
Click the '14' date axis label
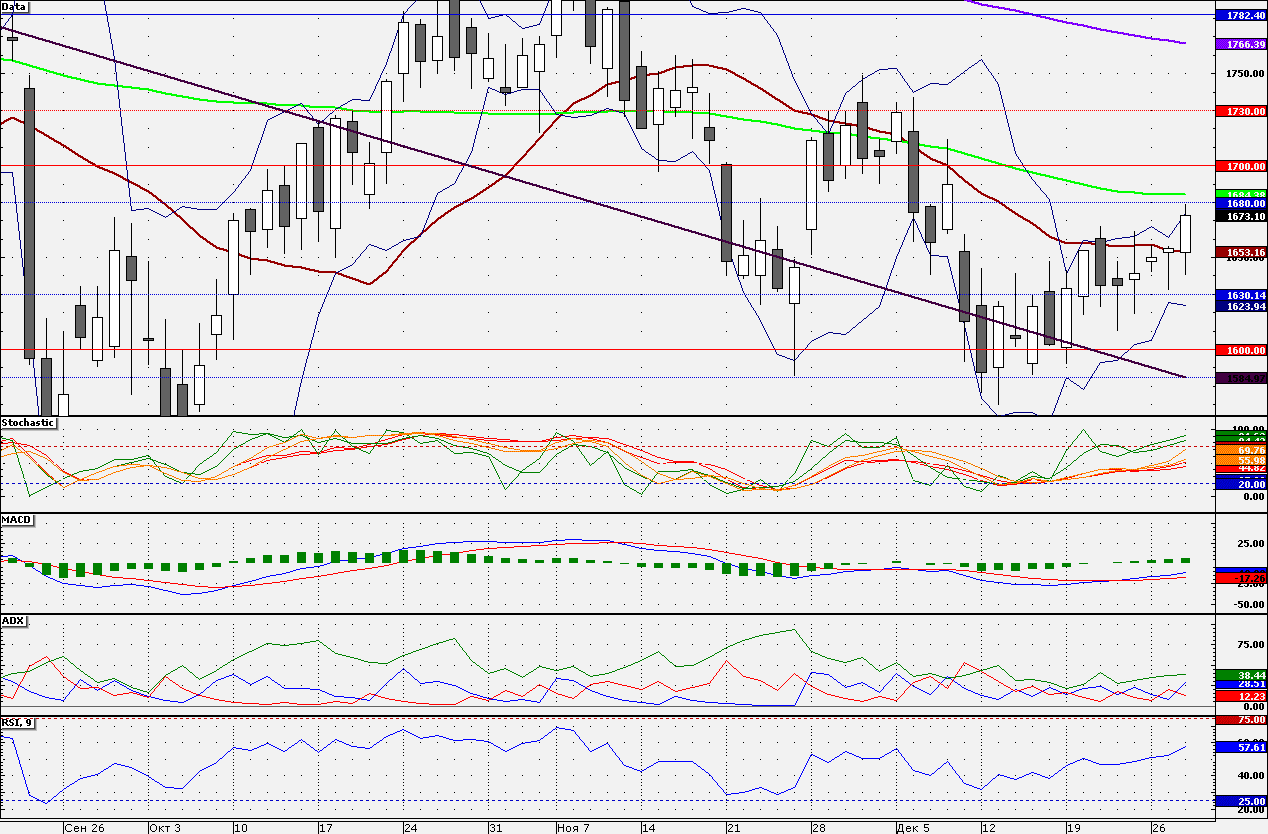[x=648, y=828]
